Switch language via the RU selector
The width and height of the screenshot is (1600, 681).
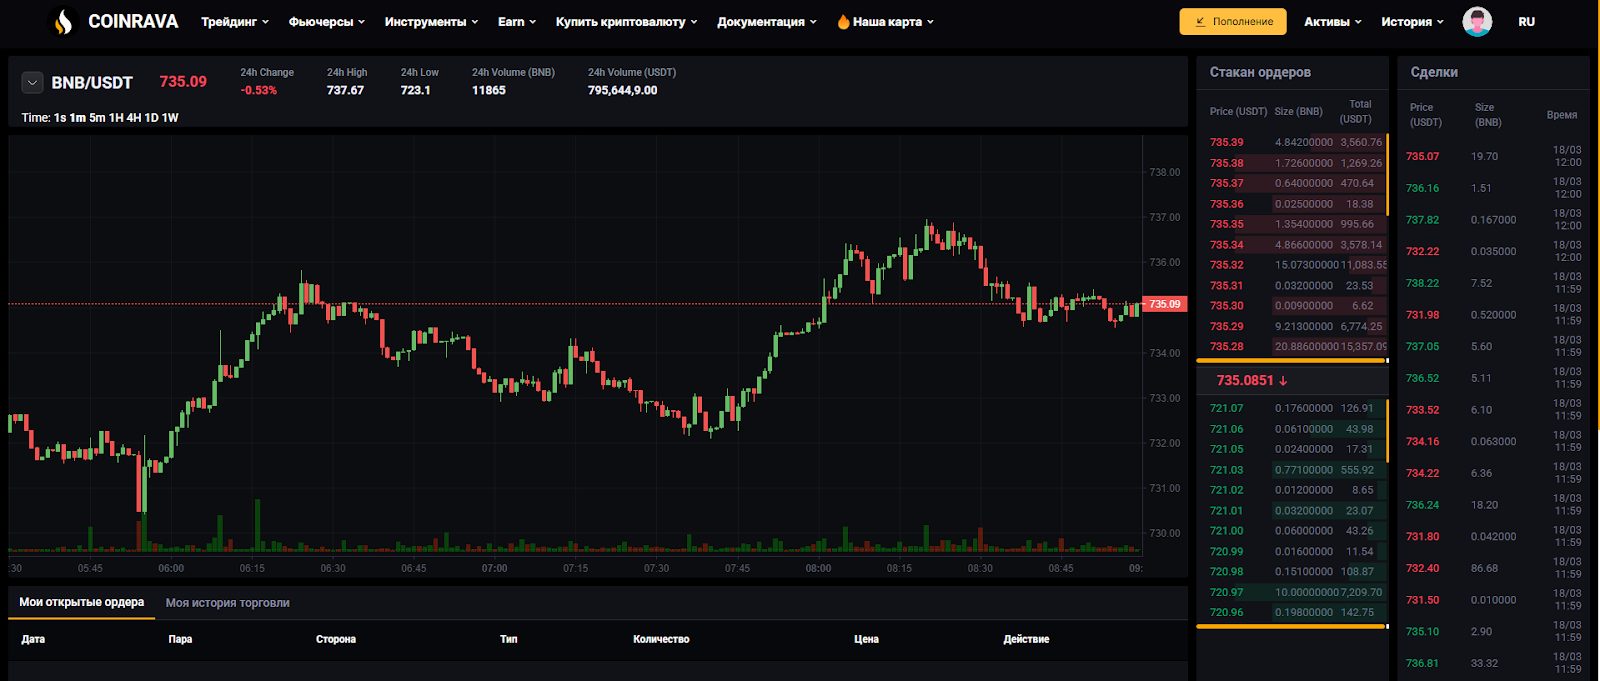(x=1526, y=22)
